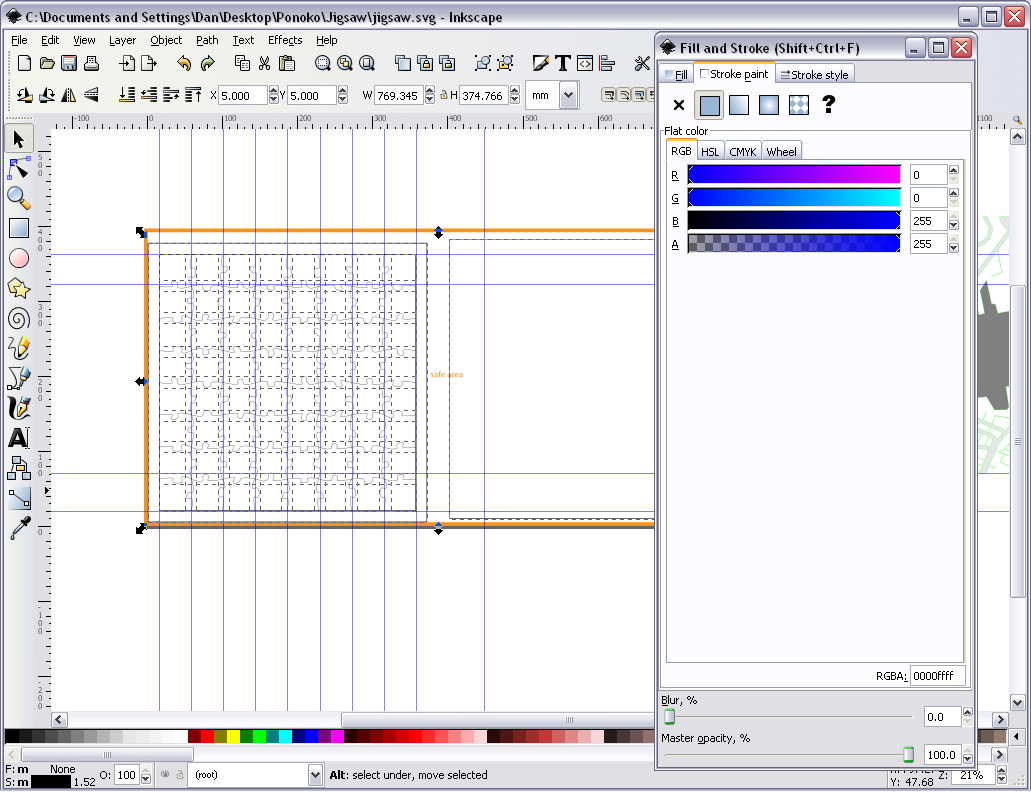Increase the W width stepper

[x=429, y=91]
